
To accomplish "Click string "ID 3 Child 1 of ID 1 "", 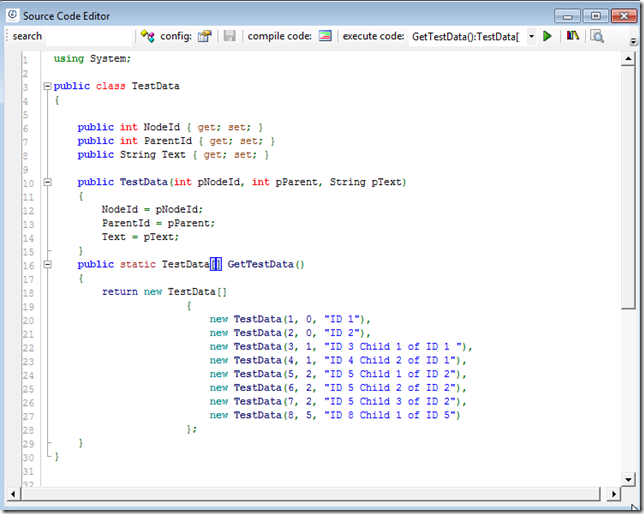I will (x=393, y=347).
